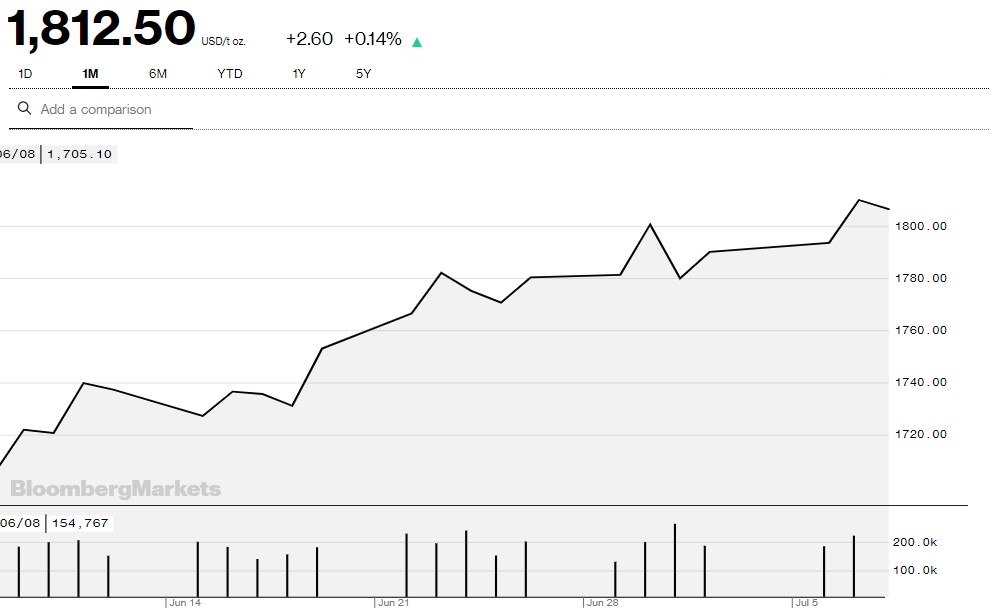Image resolution: width=1002 pixels, height=616 pixels.
Task: Select the 1M time range tab
Action: (90, 74)
